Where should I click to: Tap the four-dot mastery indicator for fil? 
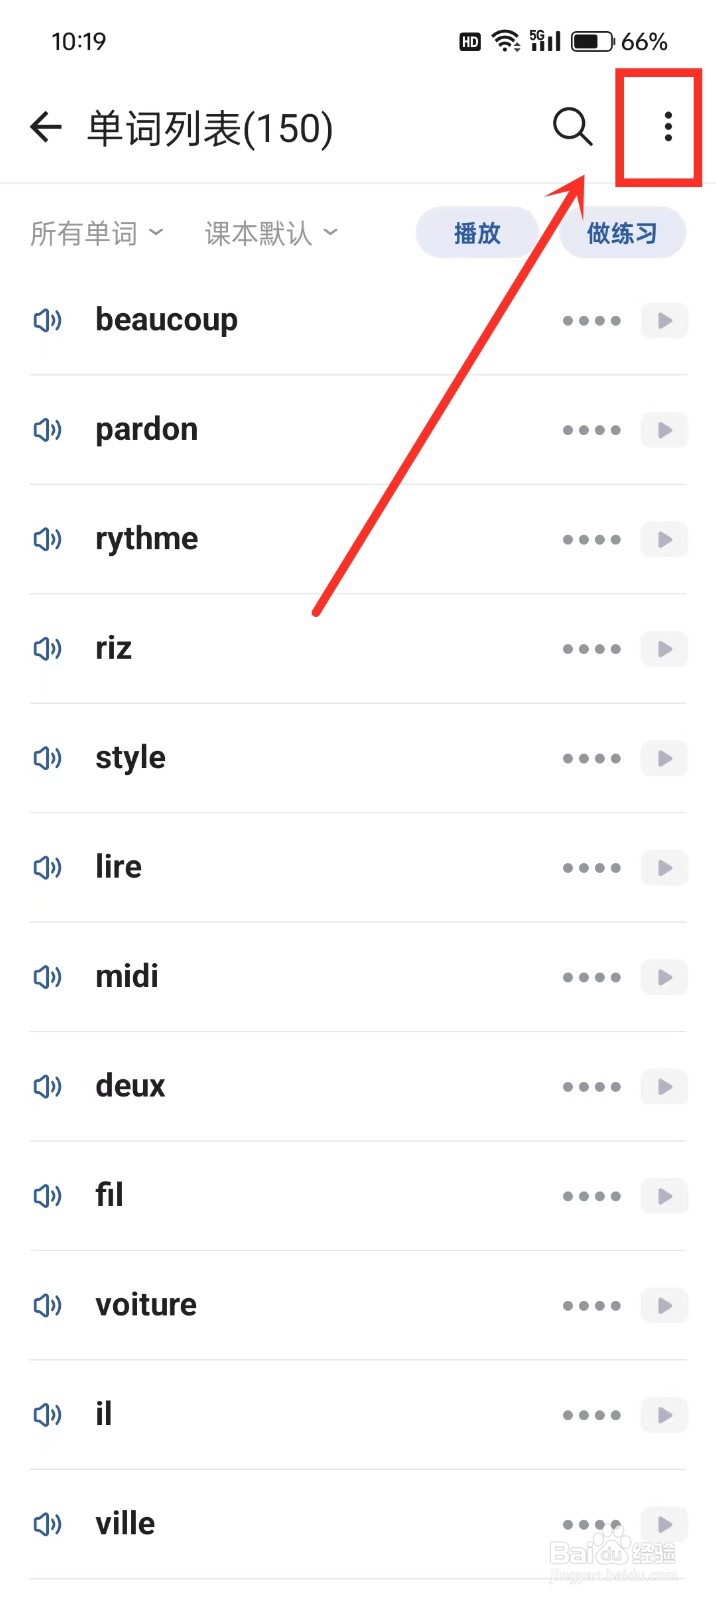click(x=591, y=1196)
